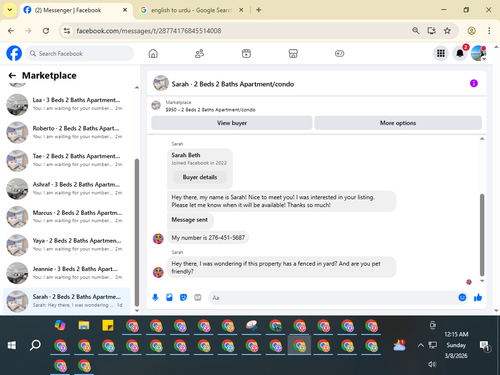Open the Facebook menu grid icon

(x=441, y=53)
